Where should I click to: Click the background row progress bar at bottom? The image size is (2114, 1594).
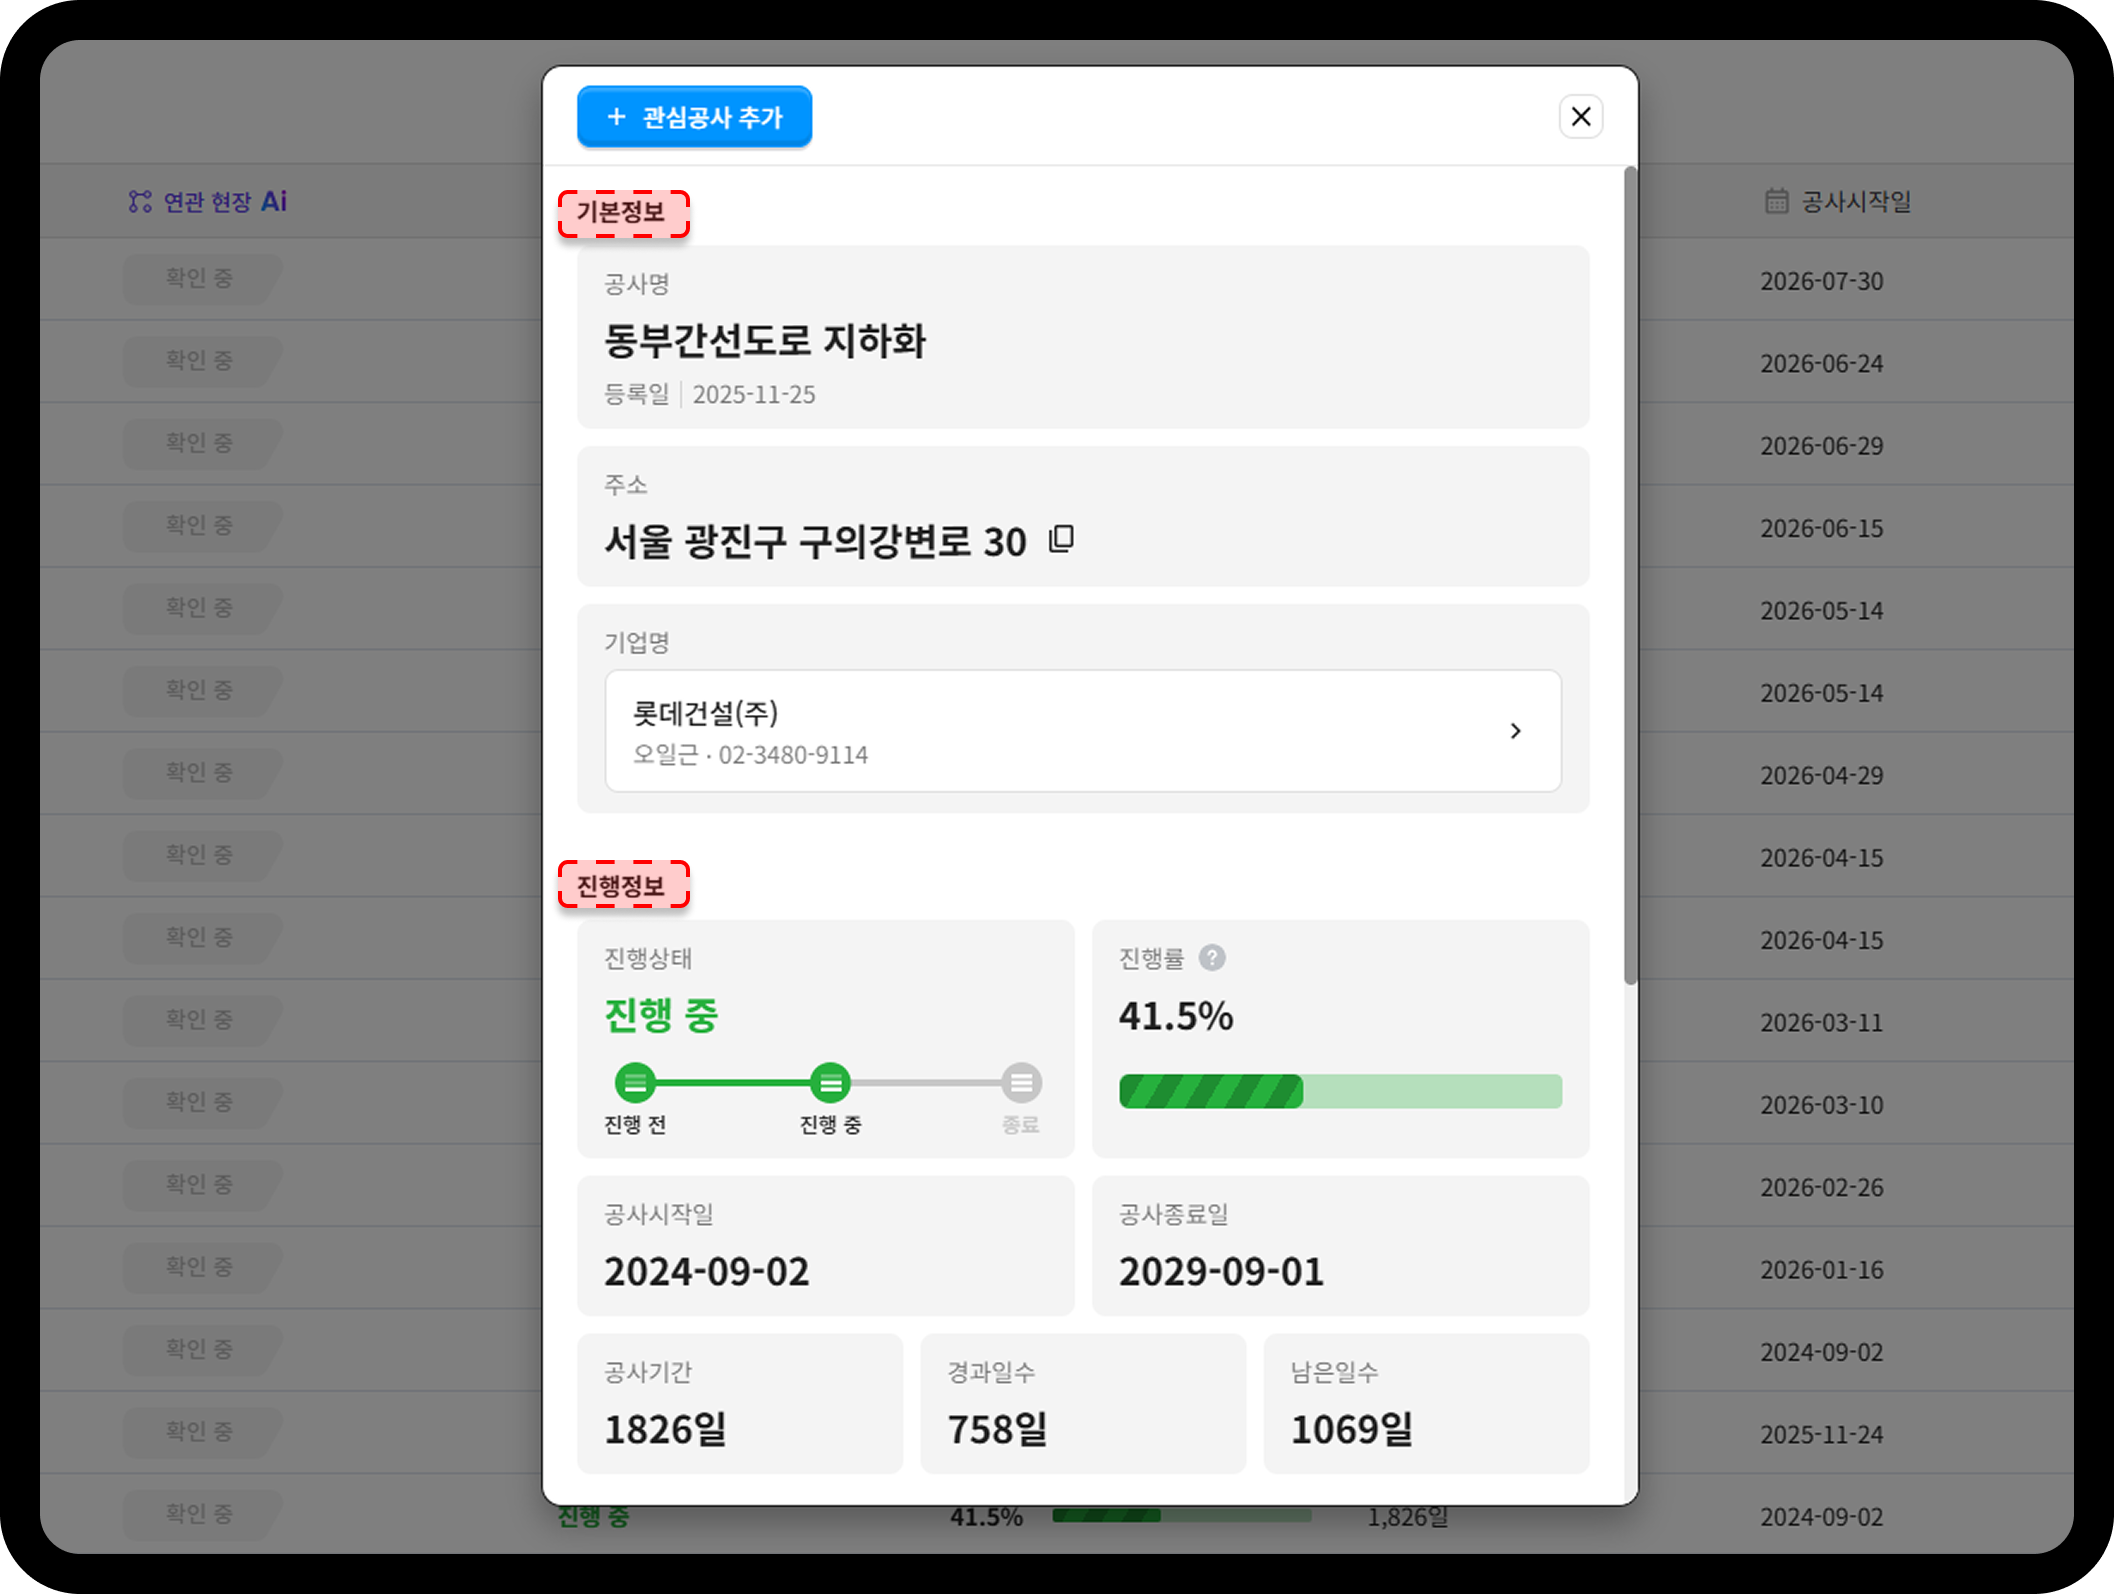click(x=1181, y=1516)
